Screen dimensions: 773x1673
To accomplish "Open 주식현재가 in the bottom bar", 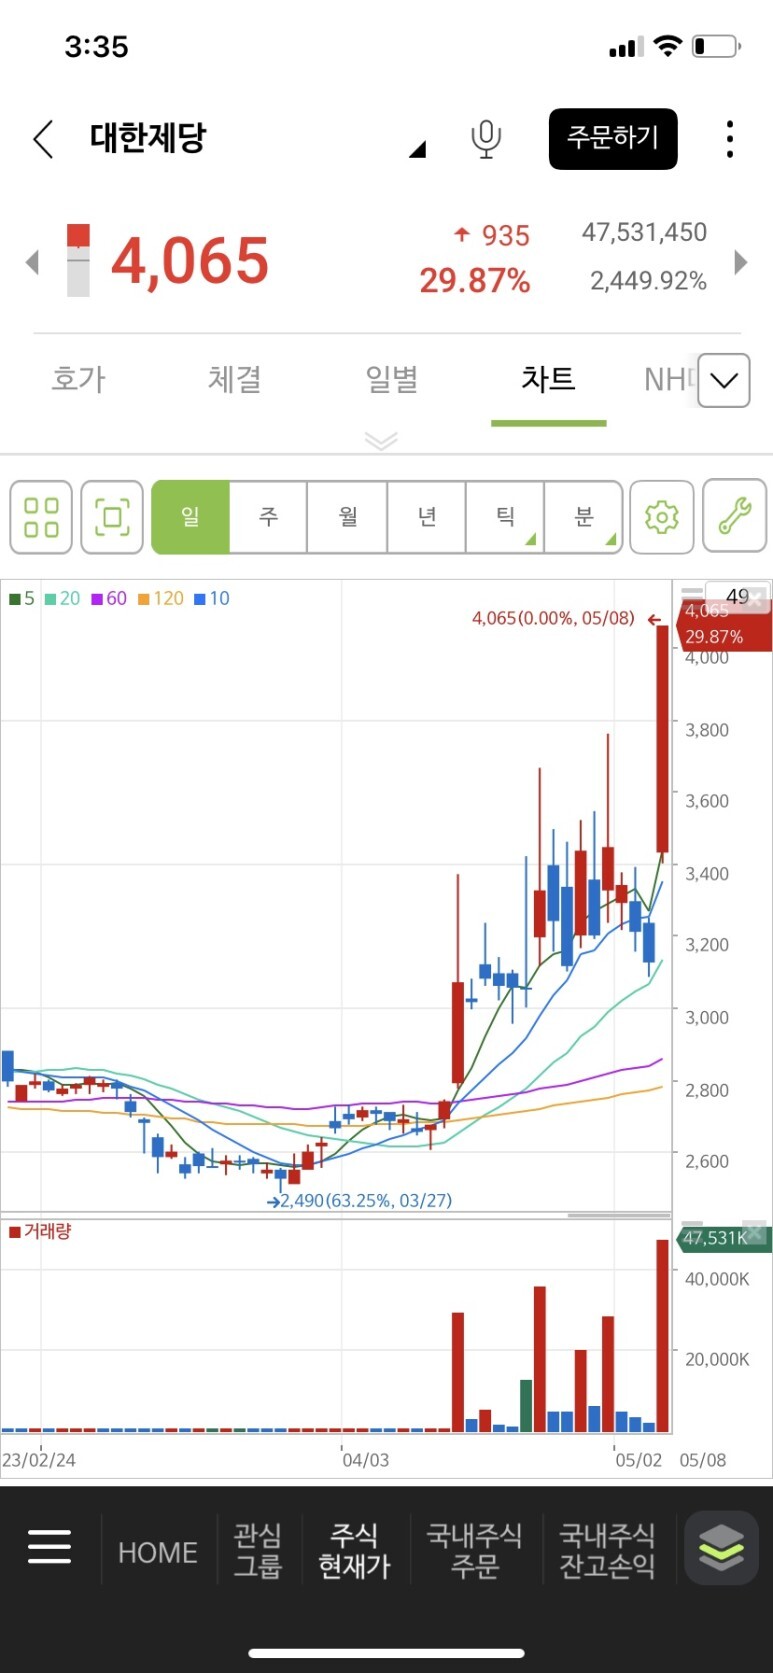I will point(354,1551).
